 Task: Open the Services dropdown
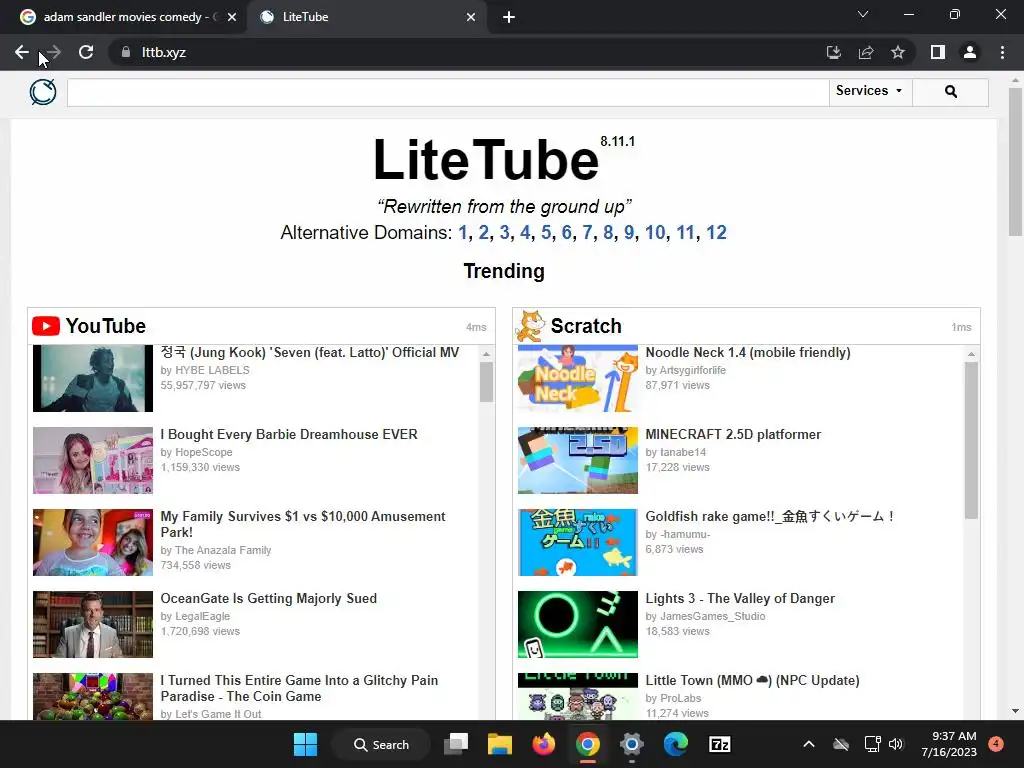[x=870, y=91]
